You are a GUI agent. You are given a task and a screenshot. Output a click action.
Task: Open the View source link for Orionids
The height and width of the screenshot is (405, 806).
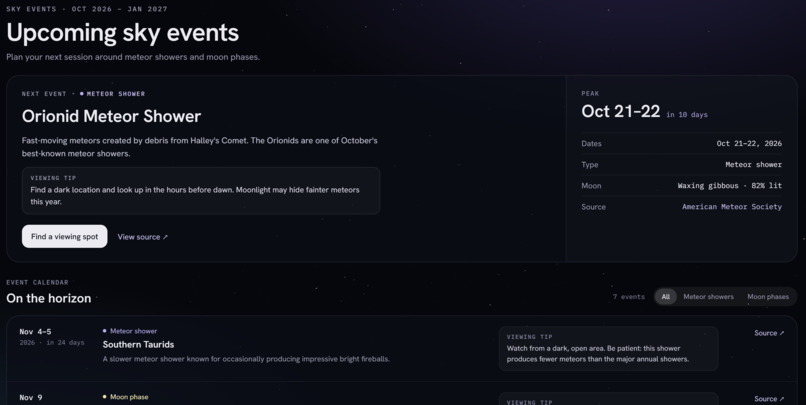[x=142, y=237]
